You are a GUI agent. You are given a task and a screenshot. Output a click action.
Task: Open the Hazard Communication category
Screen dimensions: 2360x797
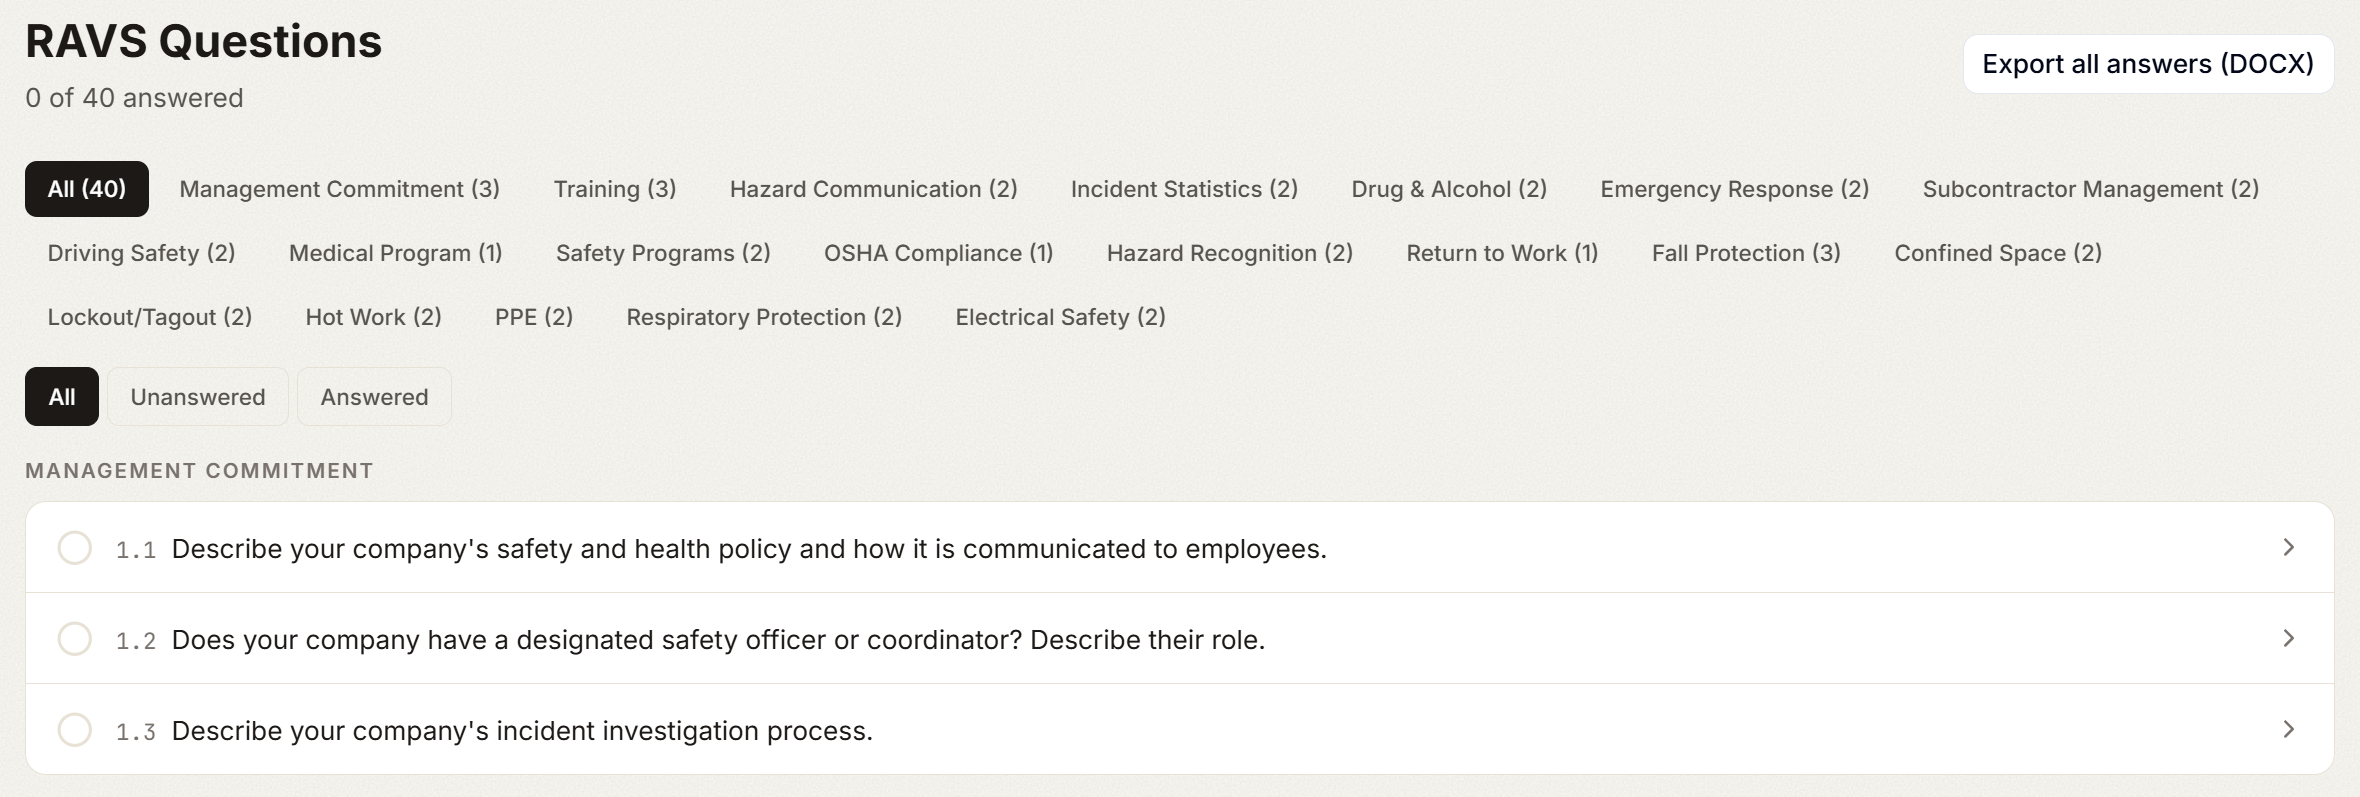873,189
